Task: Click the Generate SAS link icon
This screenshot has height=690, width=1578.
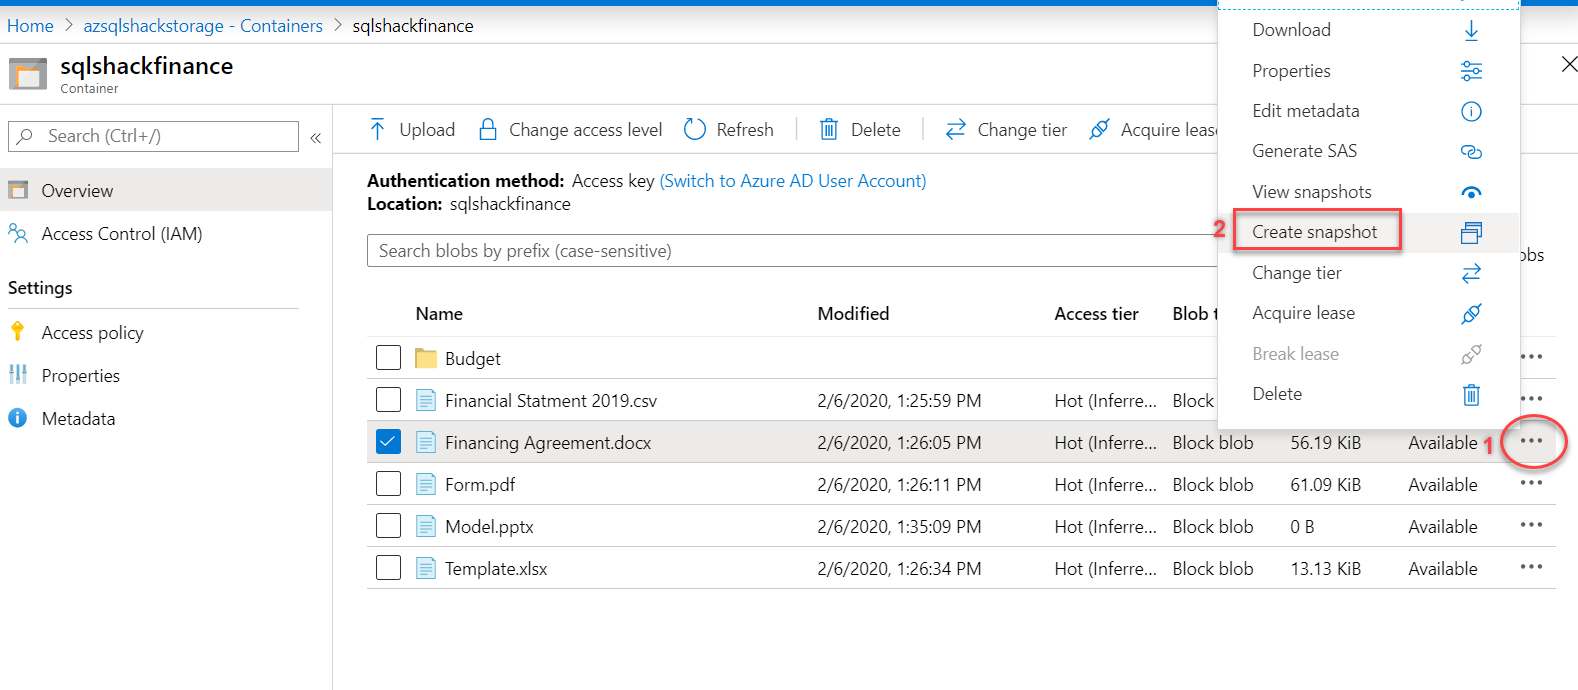Action: click(1471, 152)
